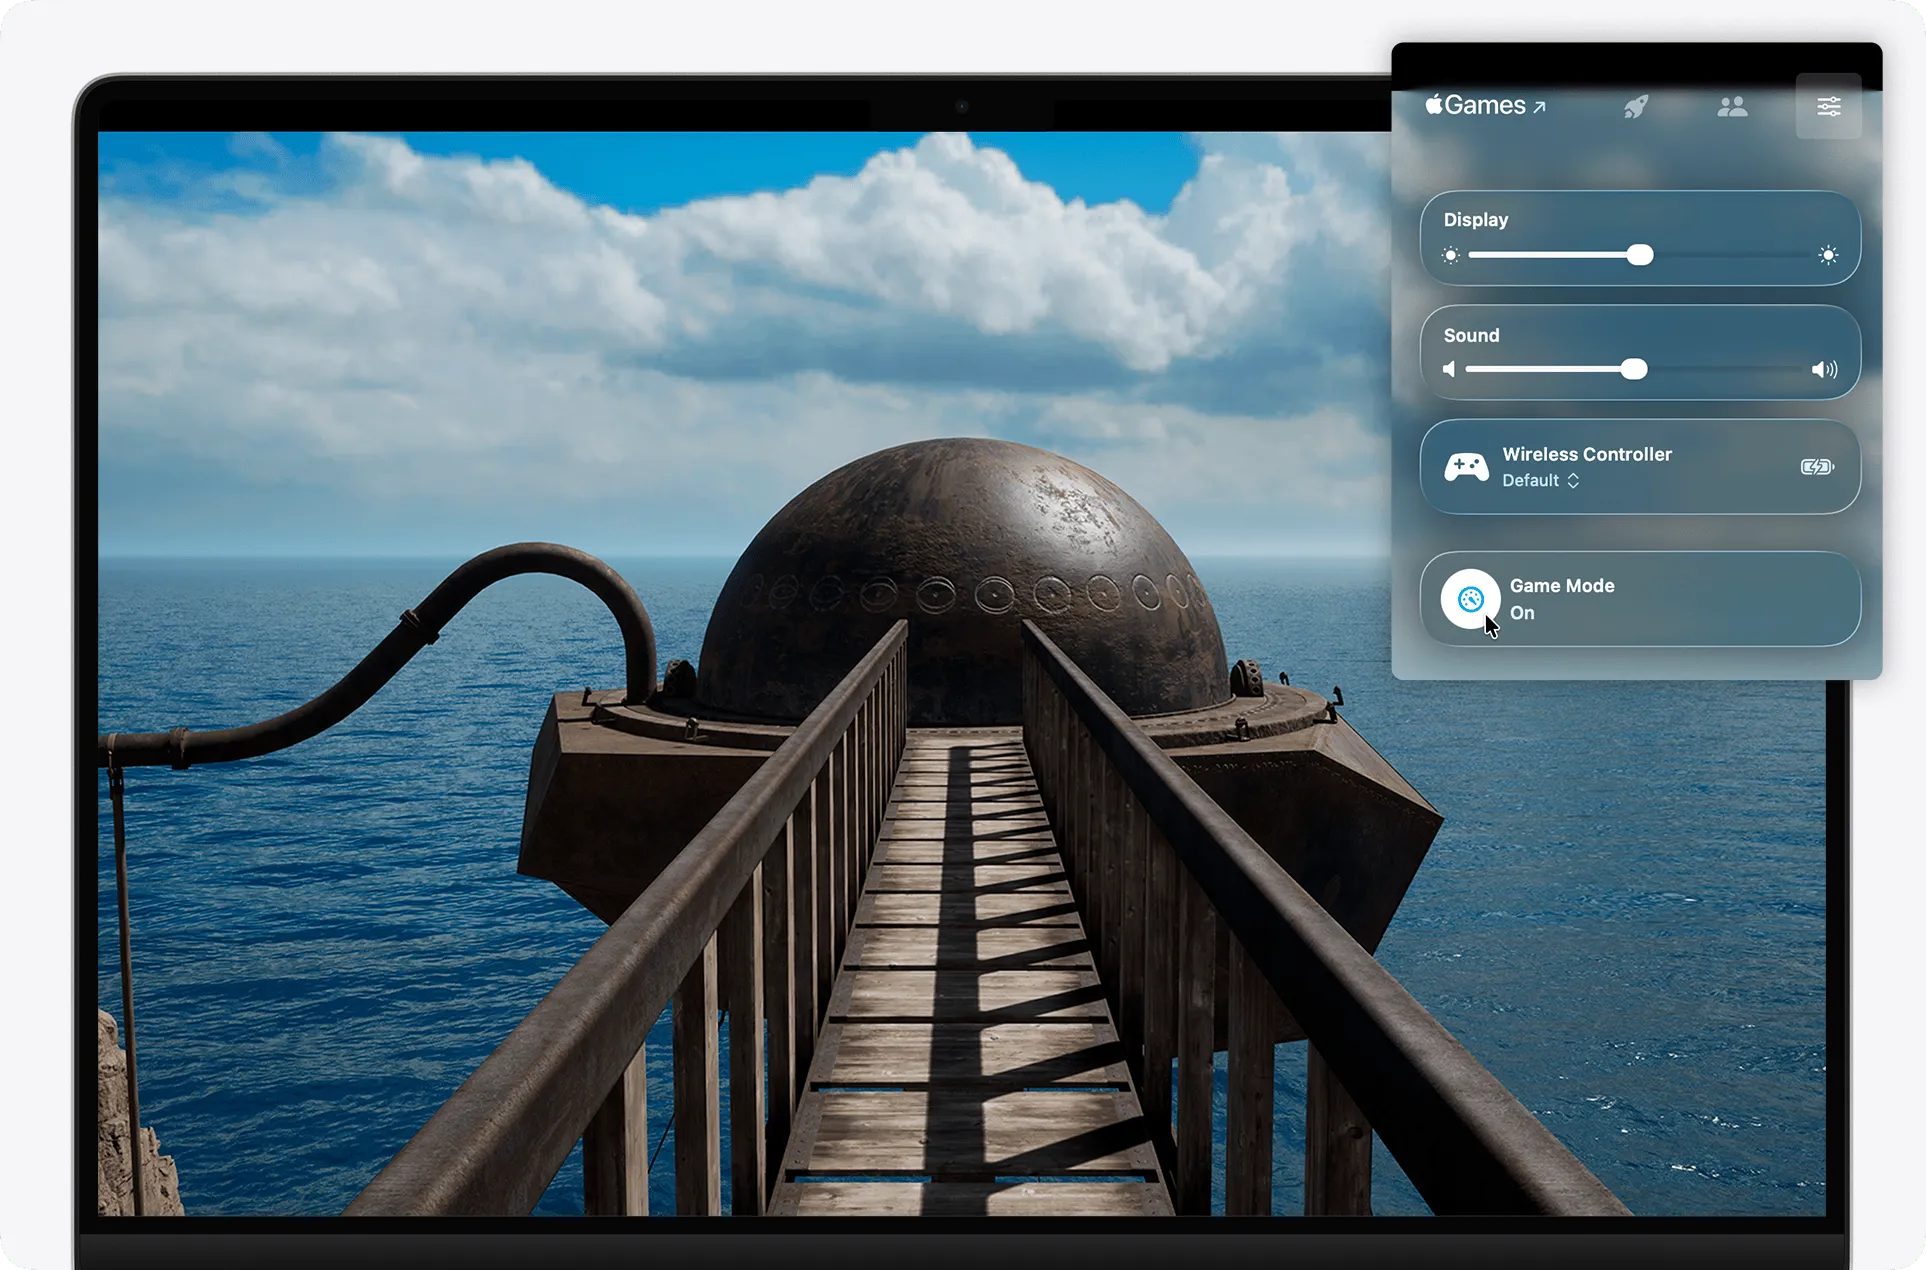Select the settings sliders tab icon
The height and width of the screenshot is (1270, 1926).
click(x=1828, y=106)
